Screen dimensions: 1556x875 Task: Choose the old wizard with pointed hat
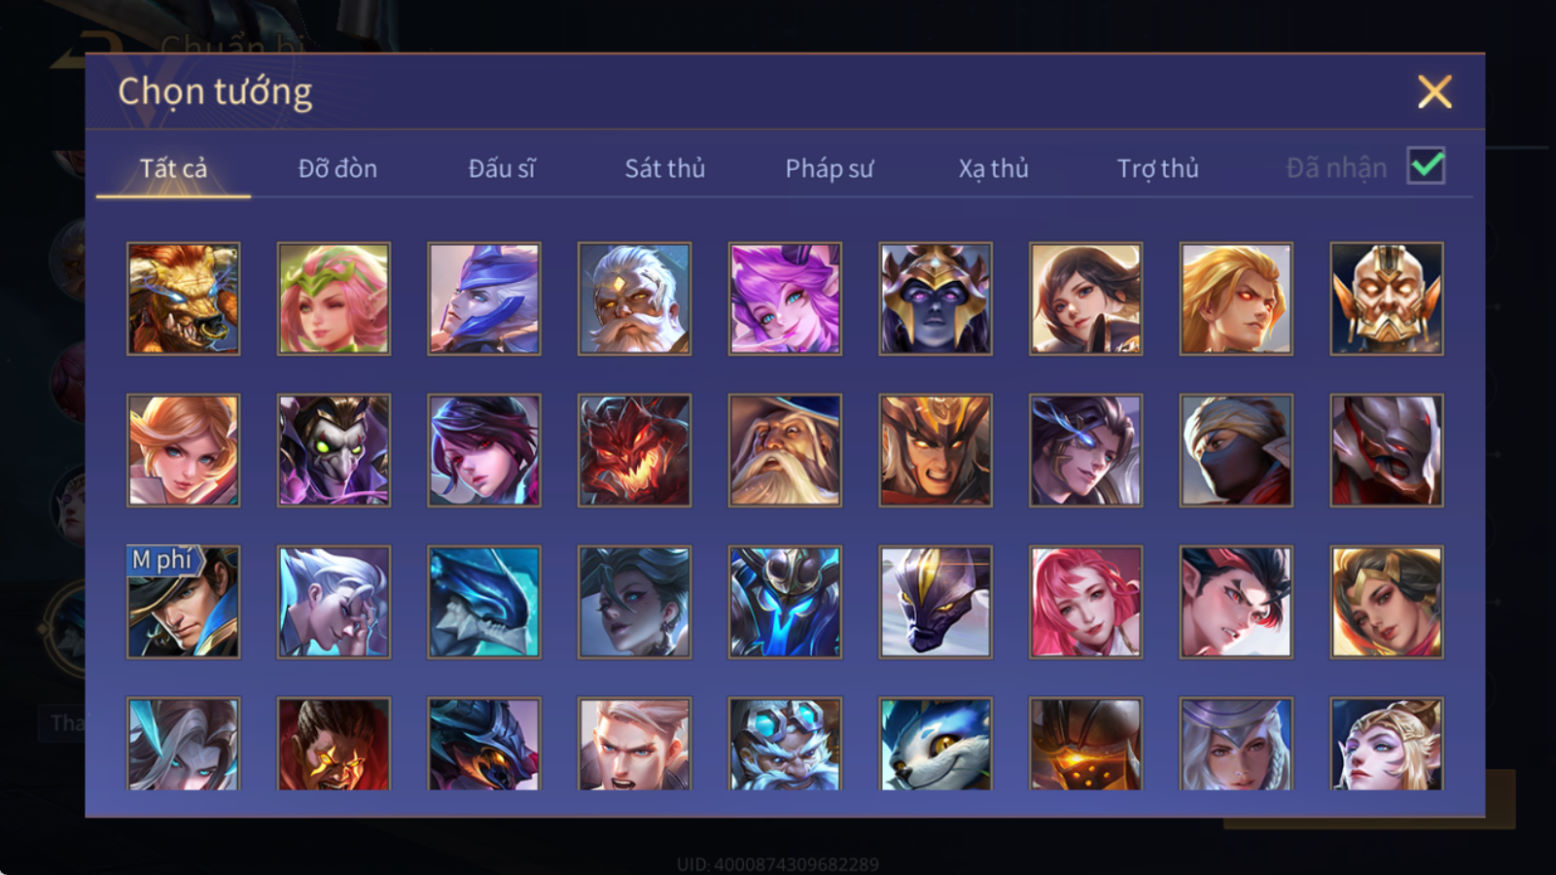[785, 450]
